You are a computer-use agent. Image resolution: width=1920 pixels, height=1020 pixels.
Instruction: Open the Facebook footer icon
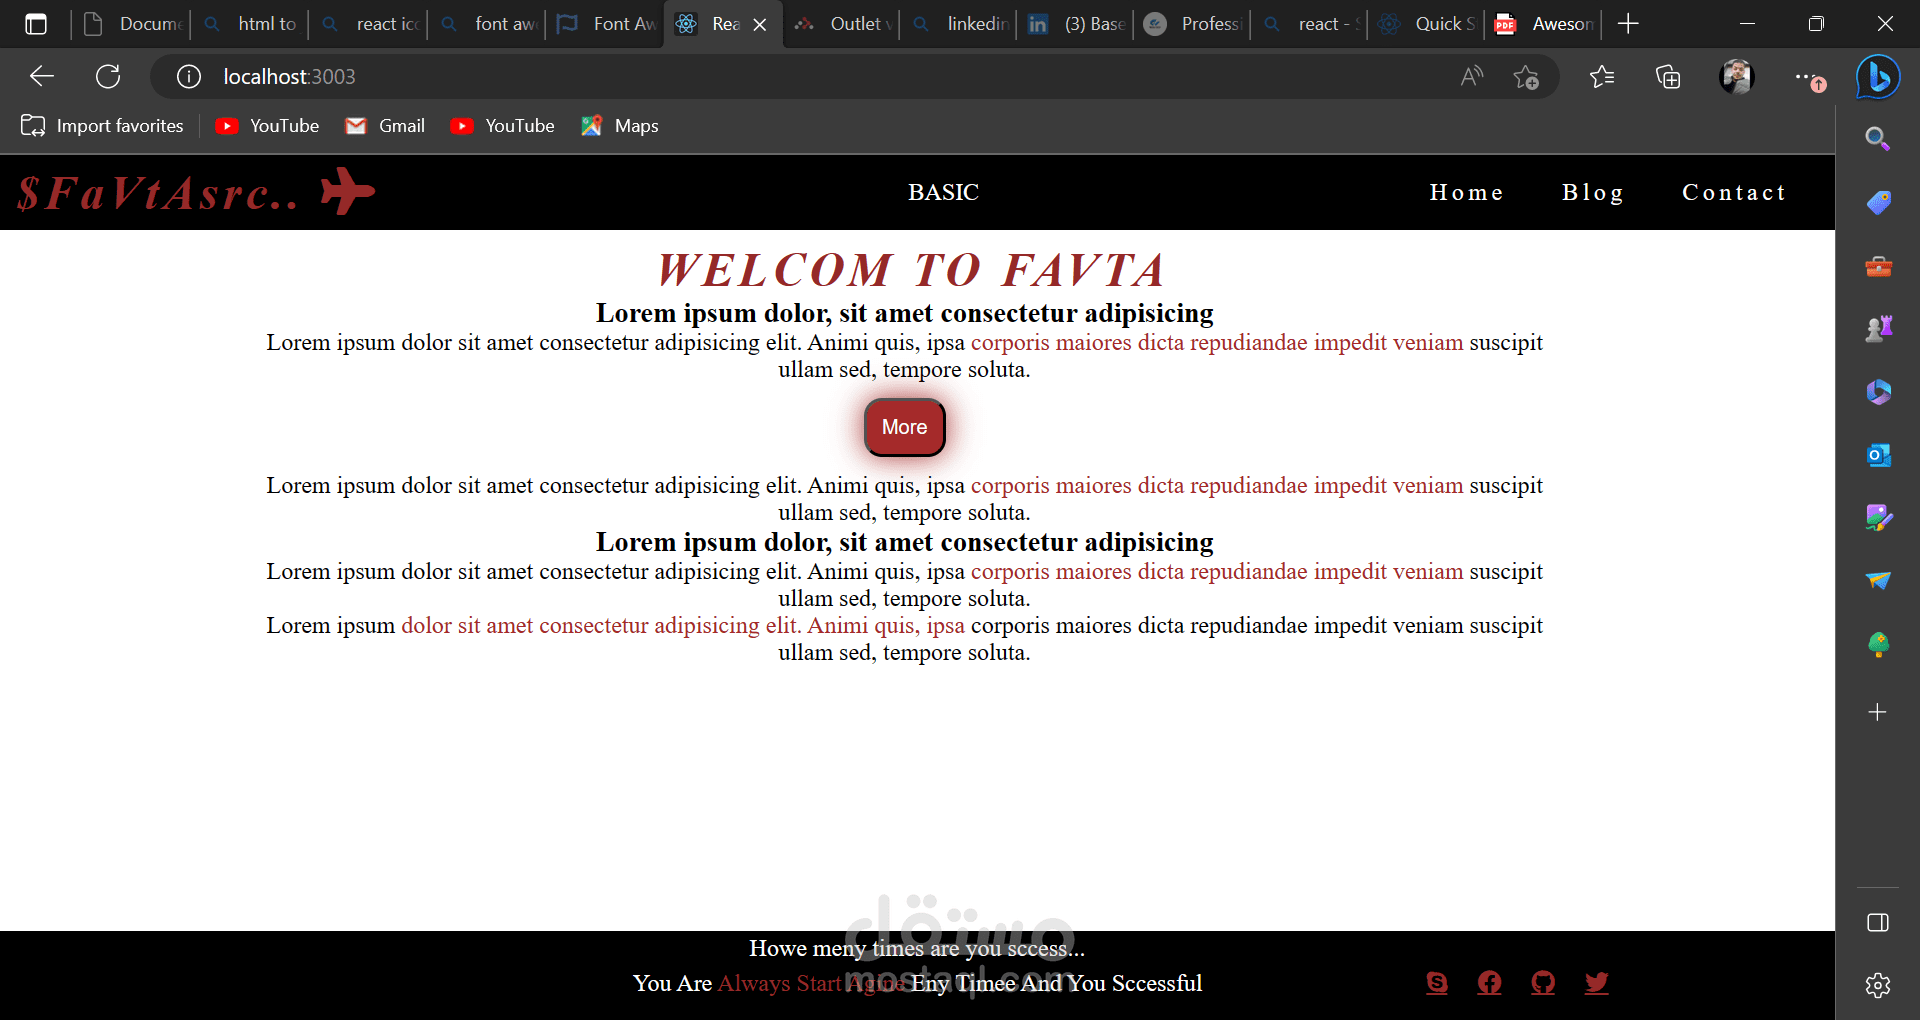pos(1490,983)
